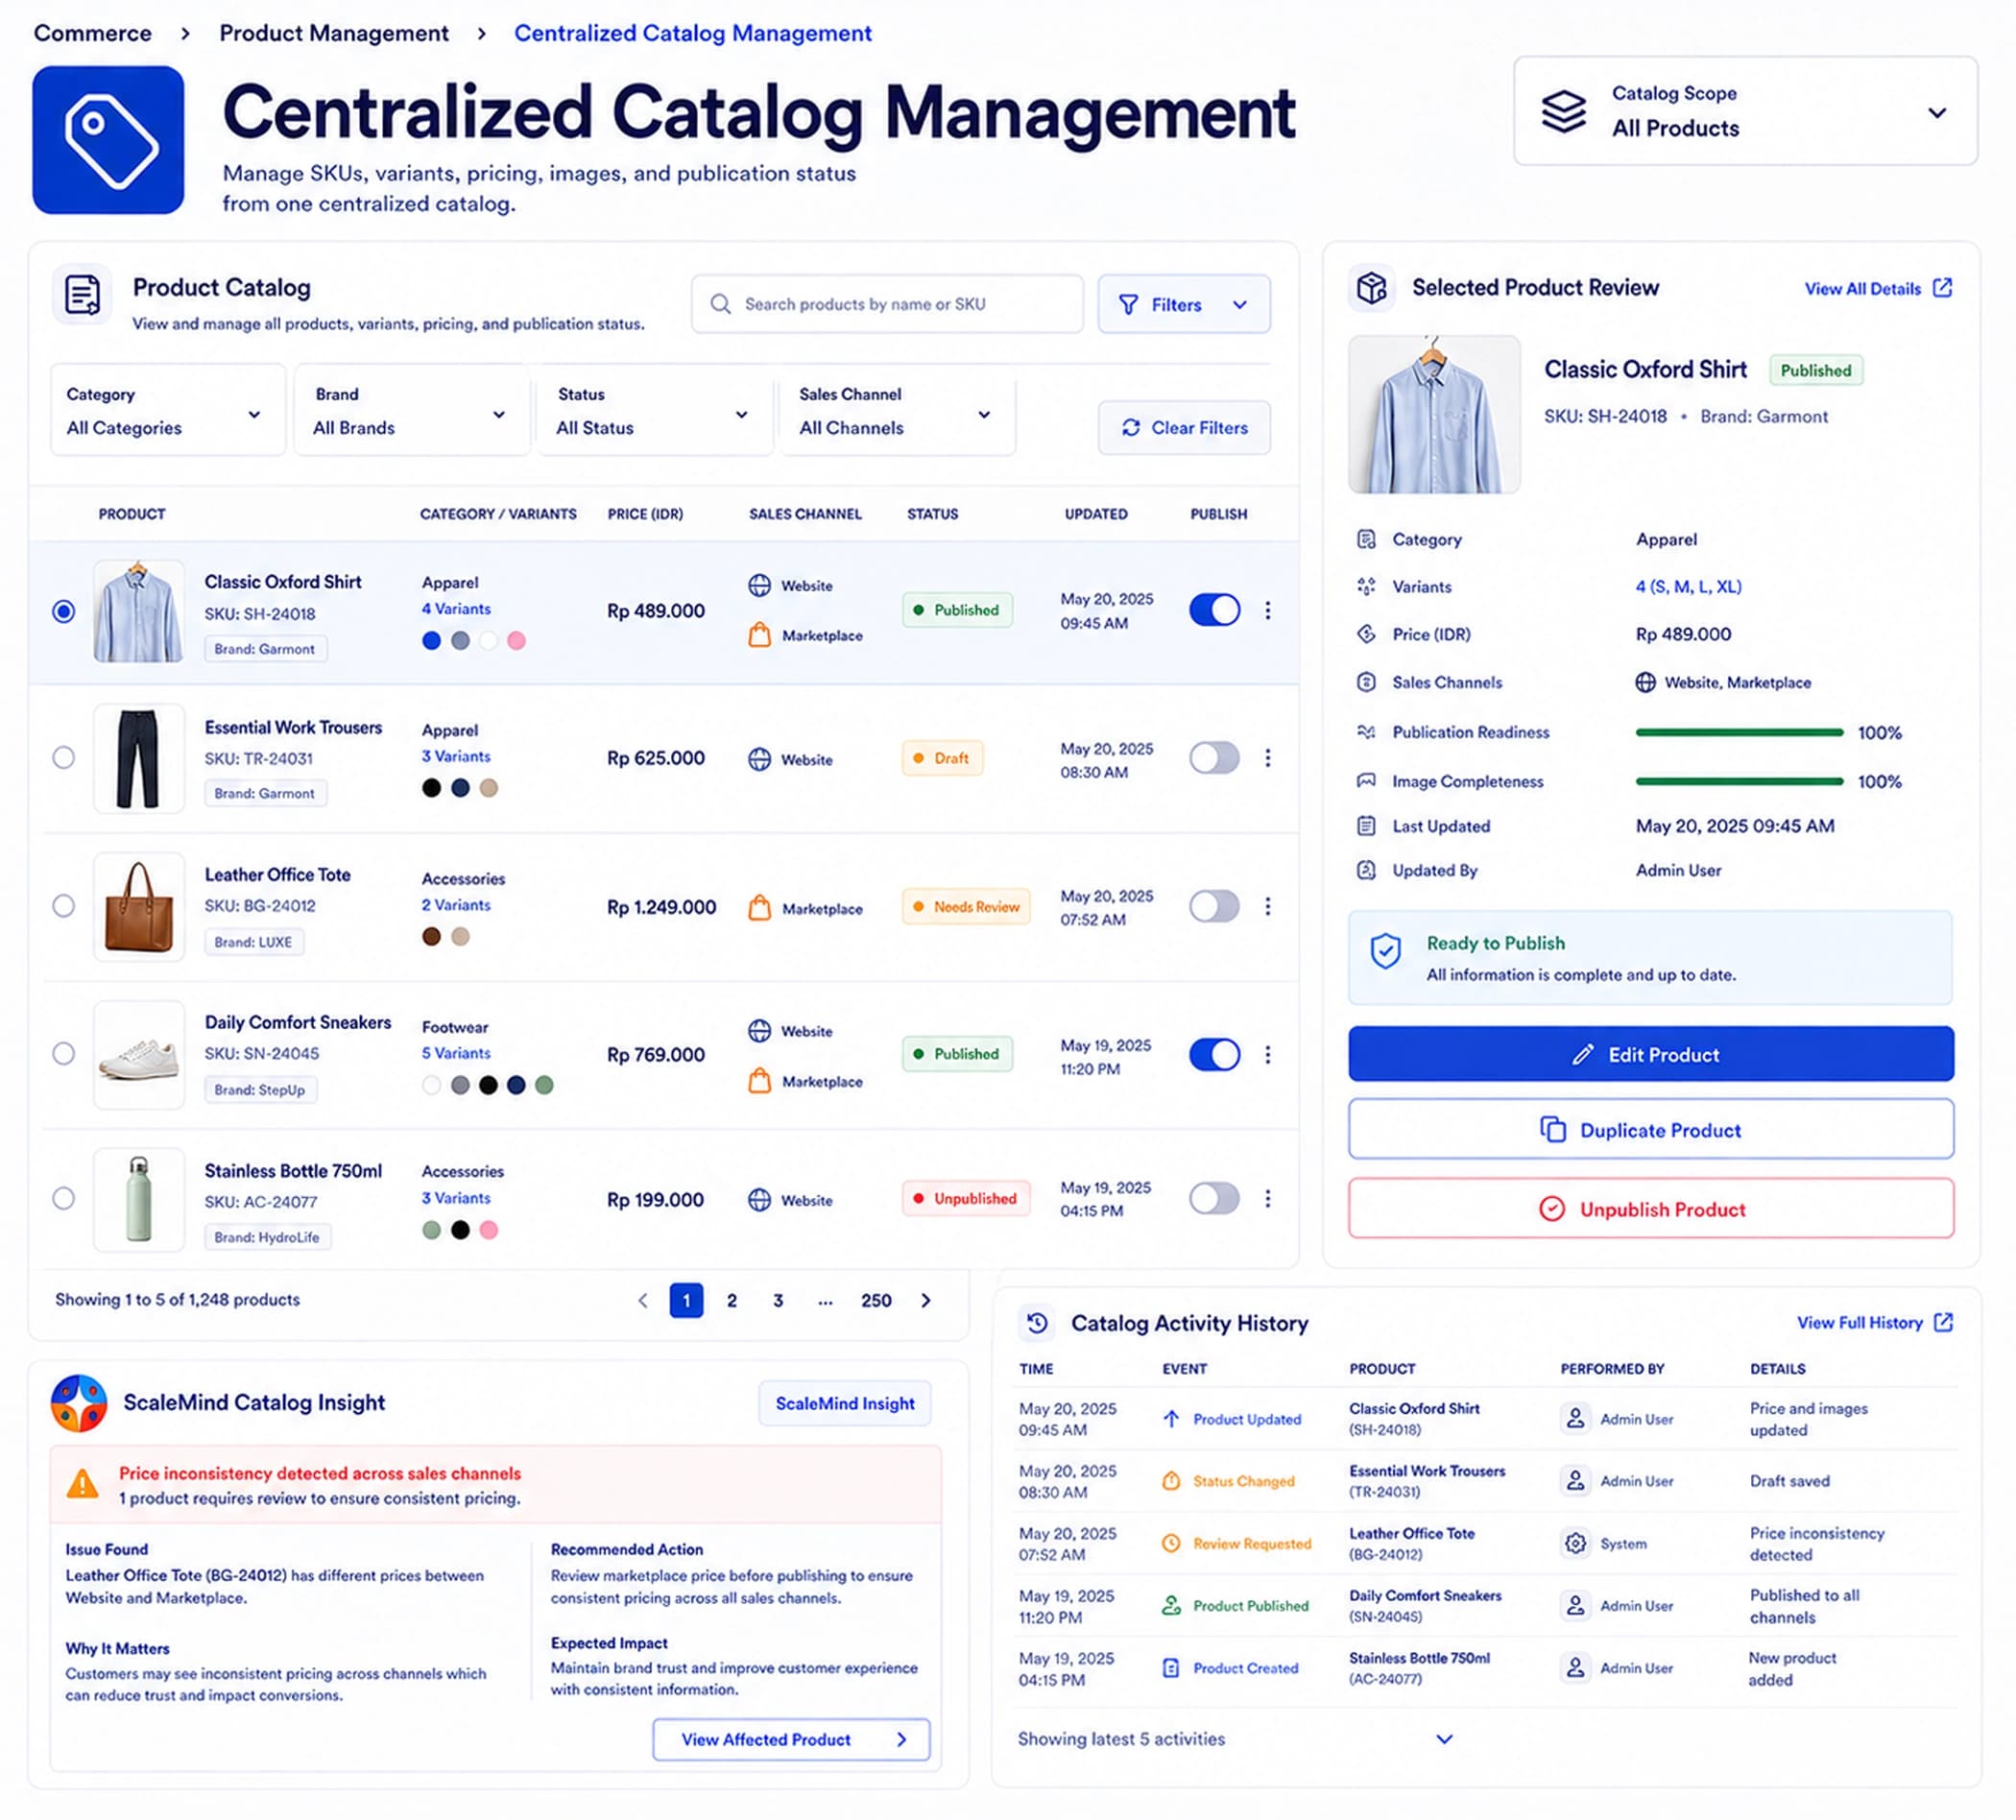Click the Clear Filters button
The height and width of the screenshot is (1820, 2016).
(1184, 428)
